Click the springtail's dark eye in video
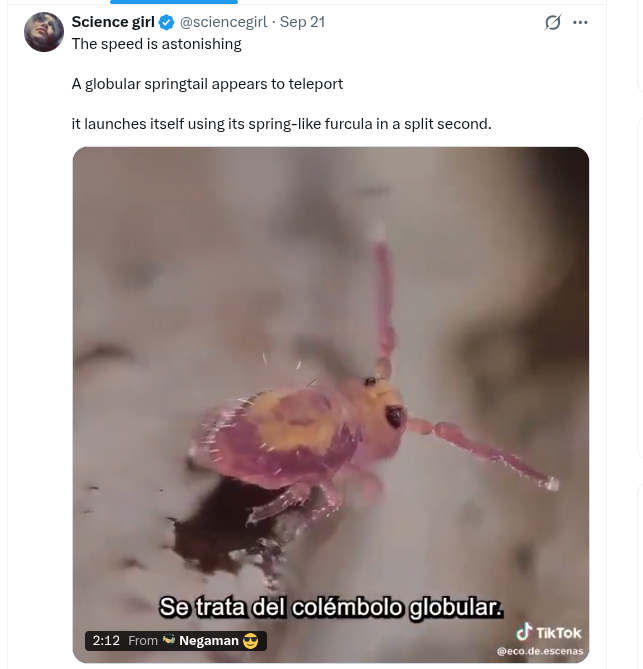Image resolution: width=643 pixels, height=669 pixels. [x=394, y=416]
